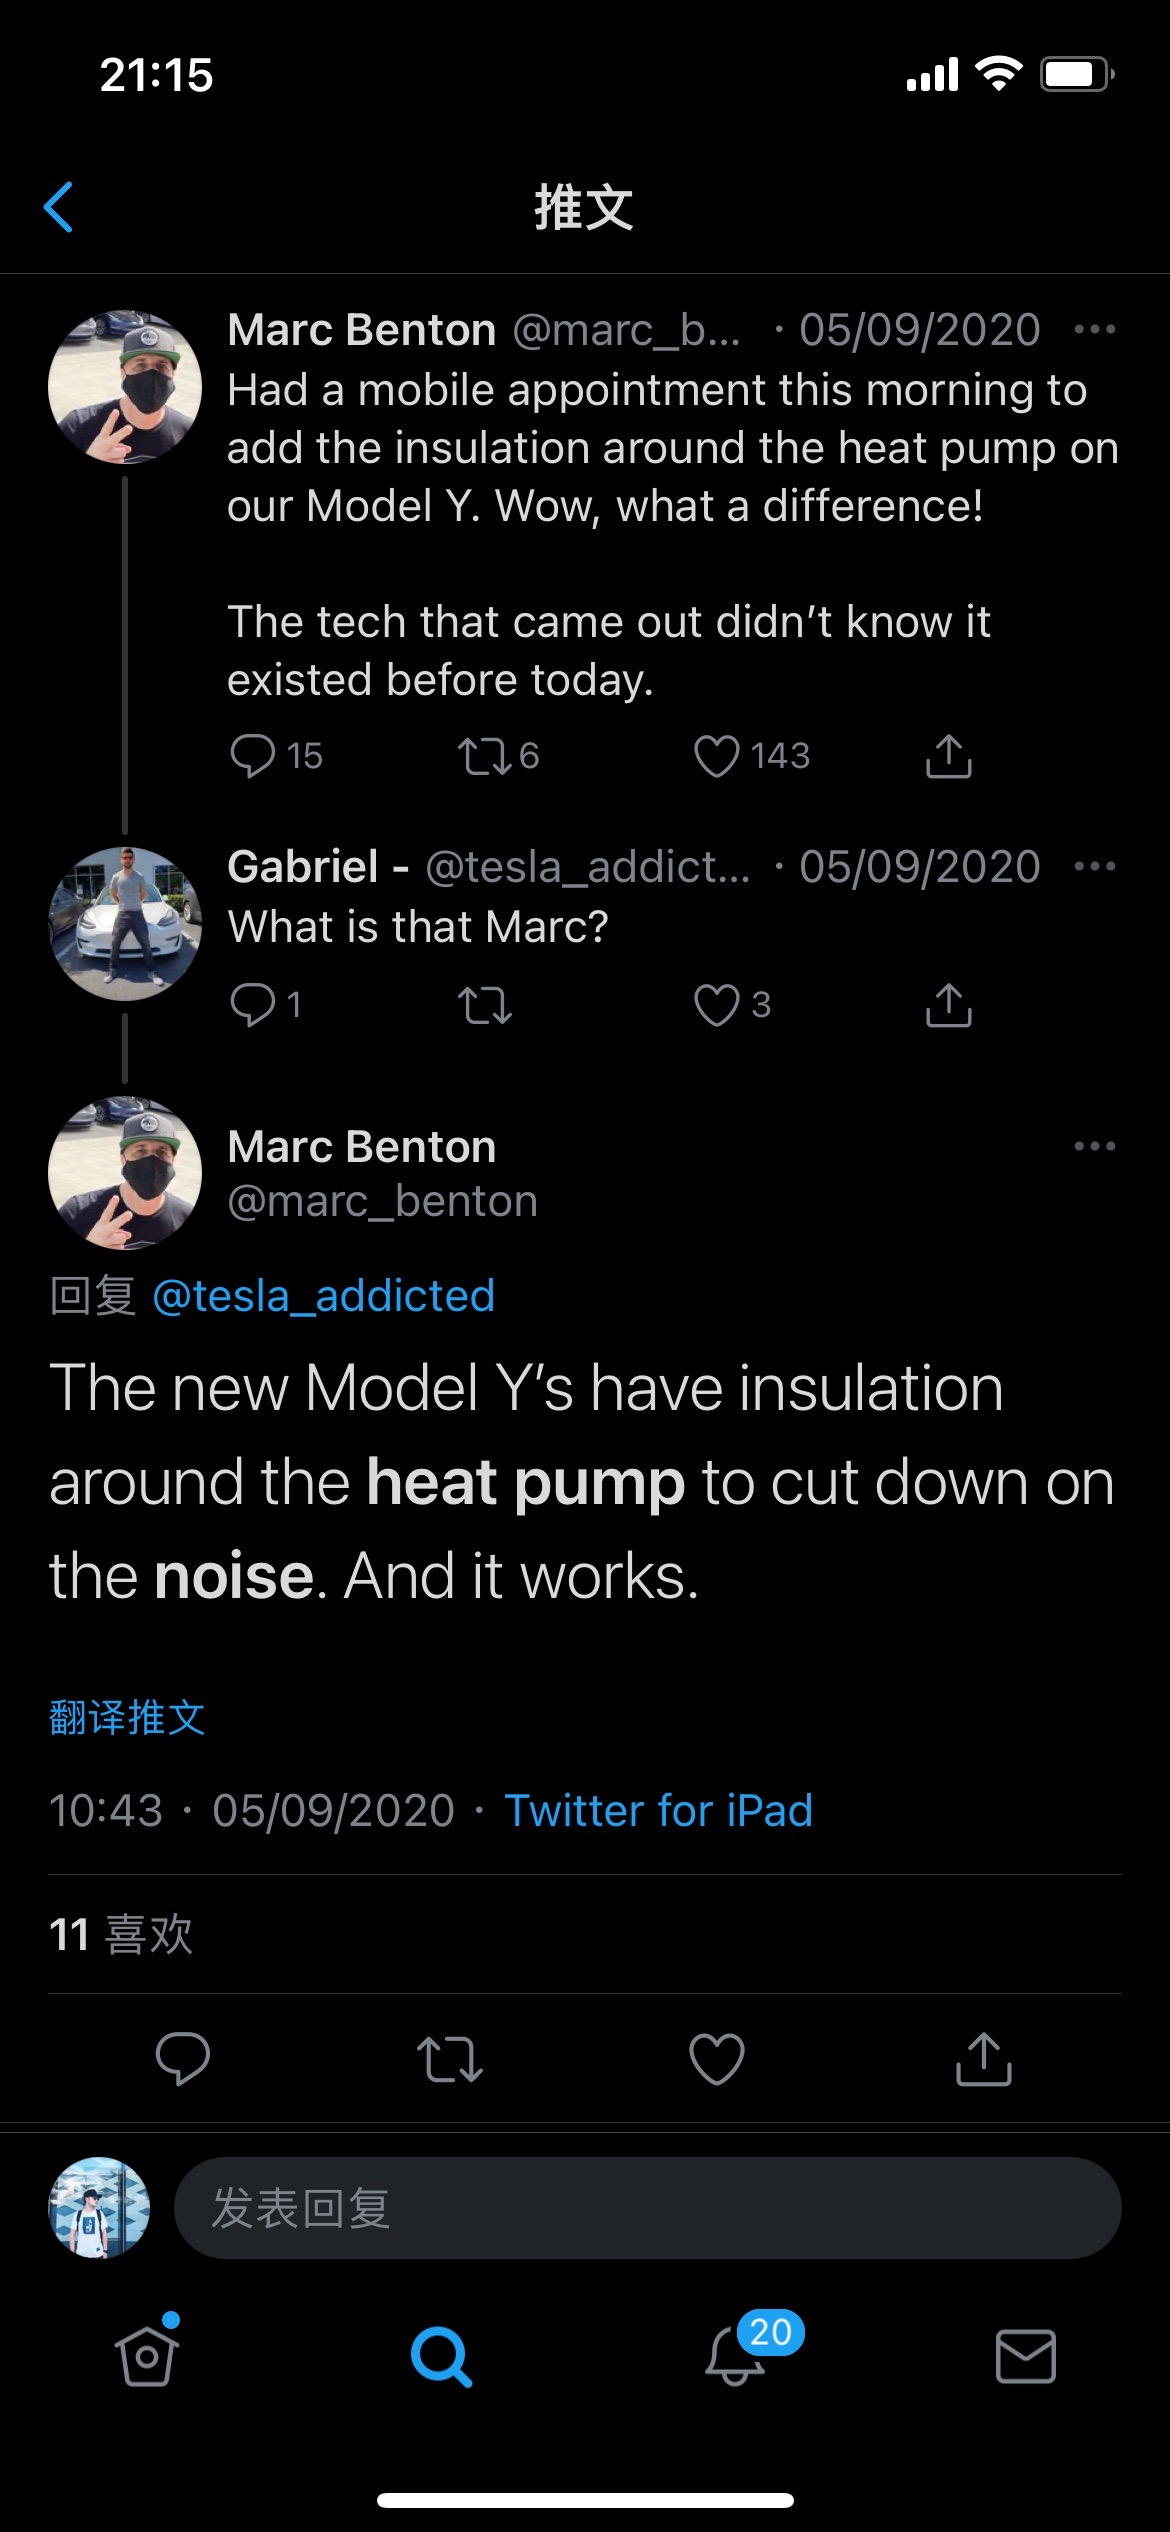Image resolution: width=1170 pixels, height=2532 pixels.
Task: Share Marc Benton's top tweet
Action: point(948,756)
